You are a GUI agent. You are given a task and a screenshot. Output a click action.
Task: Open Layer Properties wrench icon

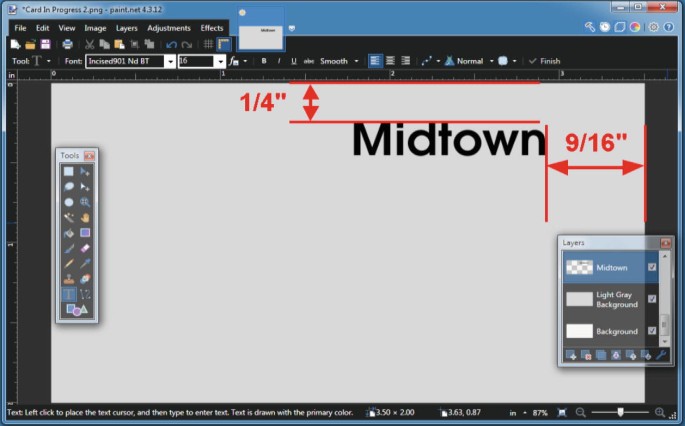pyautogui.click(x=663, y=355)
